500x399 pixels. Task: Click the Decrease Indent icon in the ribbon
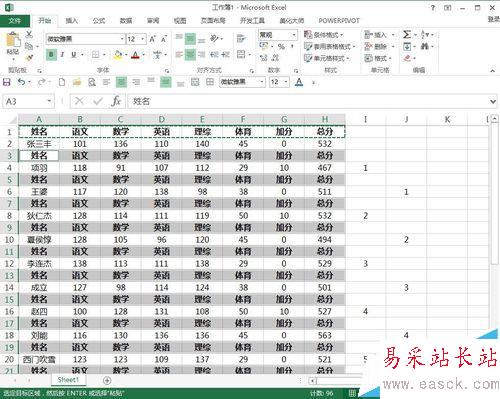(x=214, y=54)
